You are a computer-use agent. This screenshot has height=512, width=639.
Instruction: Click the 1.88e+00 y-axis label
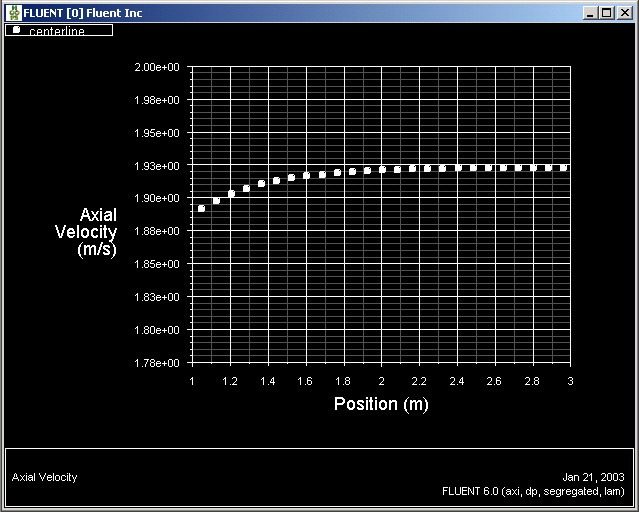(157, 231)
